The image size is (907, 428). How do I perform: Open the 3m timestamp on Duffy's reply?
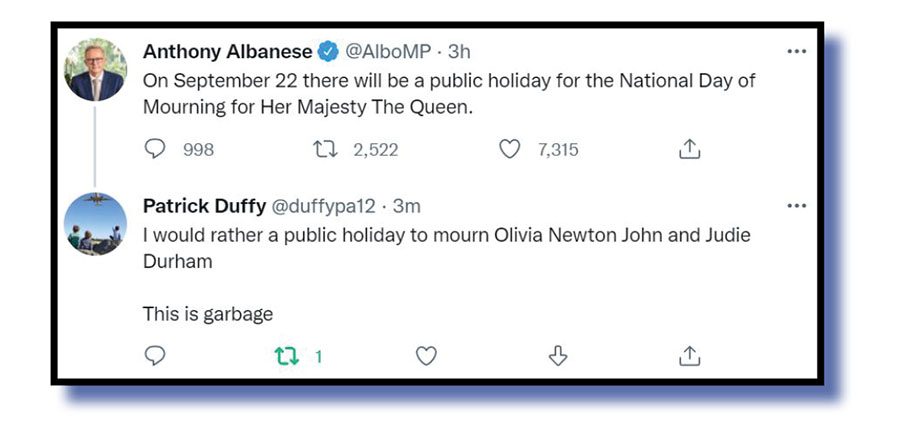(x=406, y=206)
